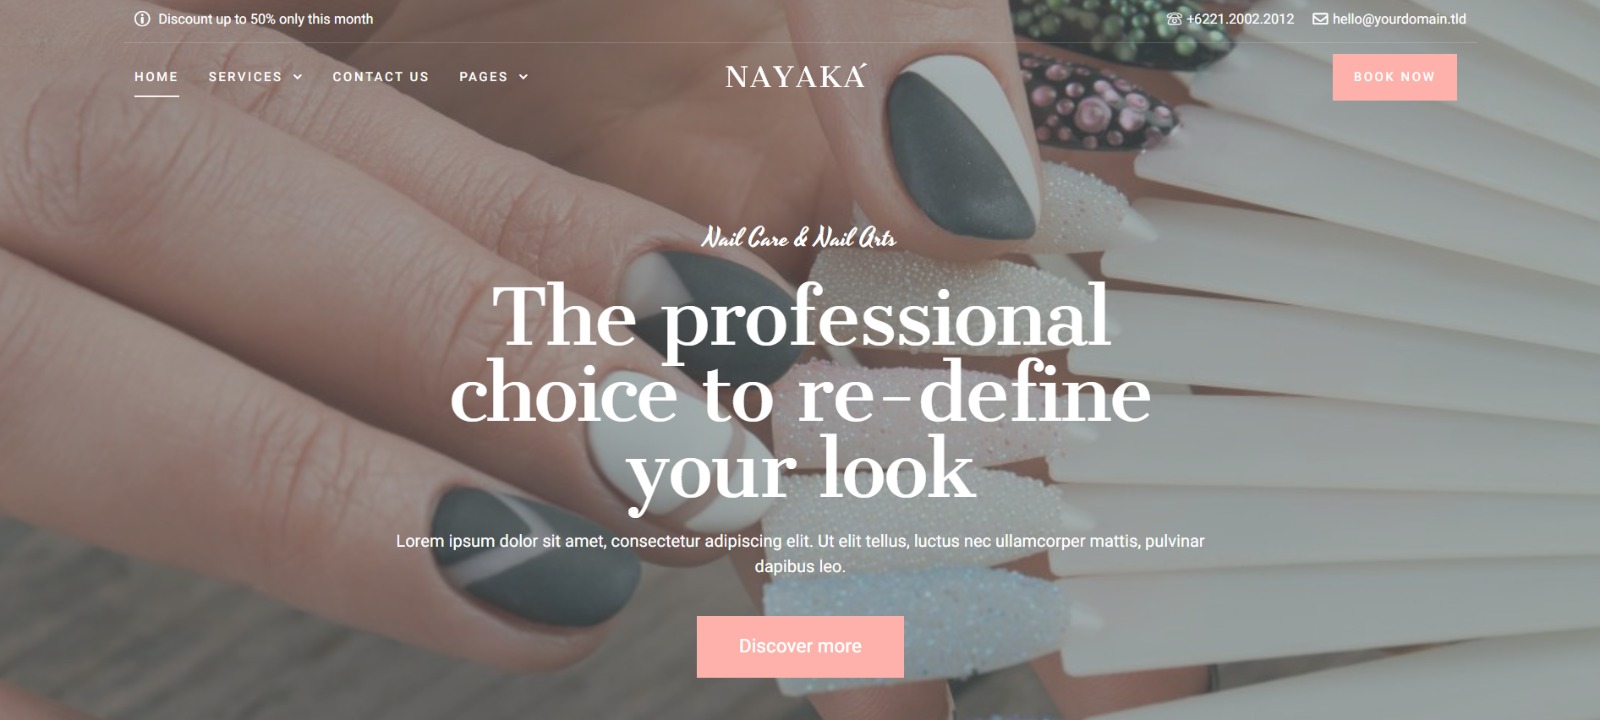Click the envelope icon next to email address
This screenshot has height=720, width=1600.
(1320, 19)
